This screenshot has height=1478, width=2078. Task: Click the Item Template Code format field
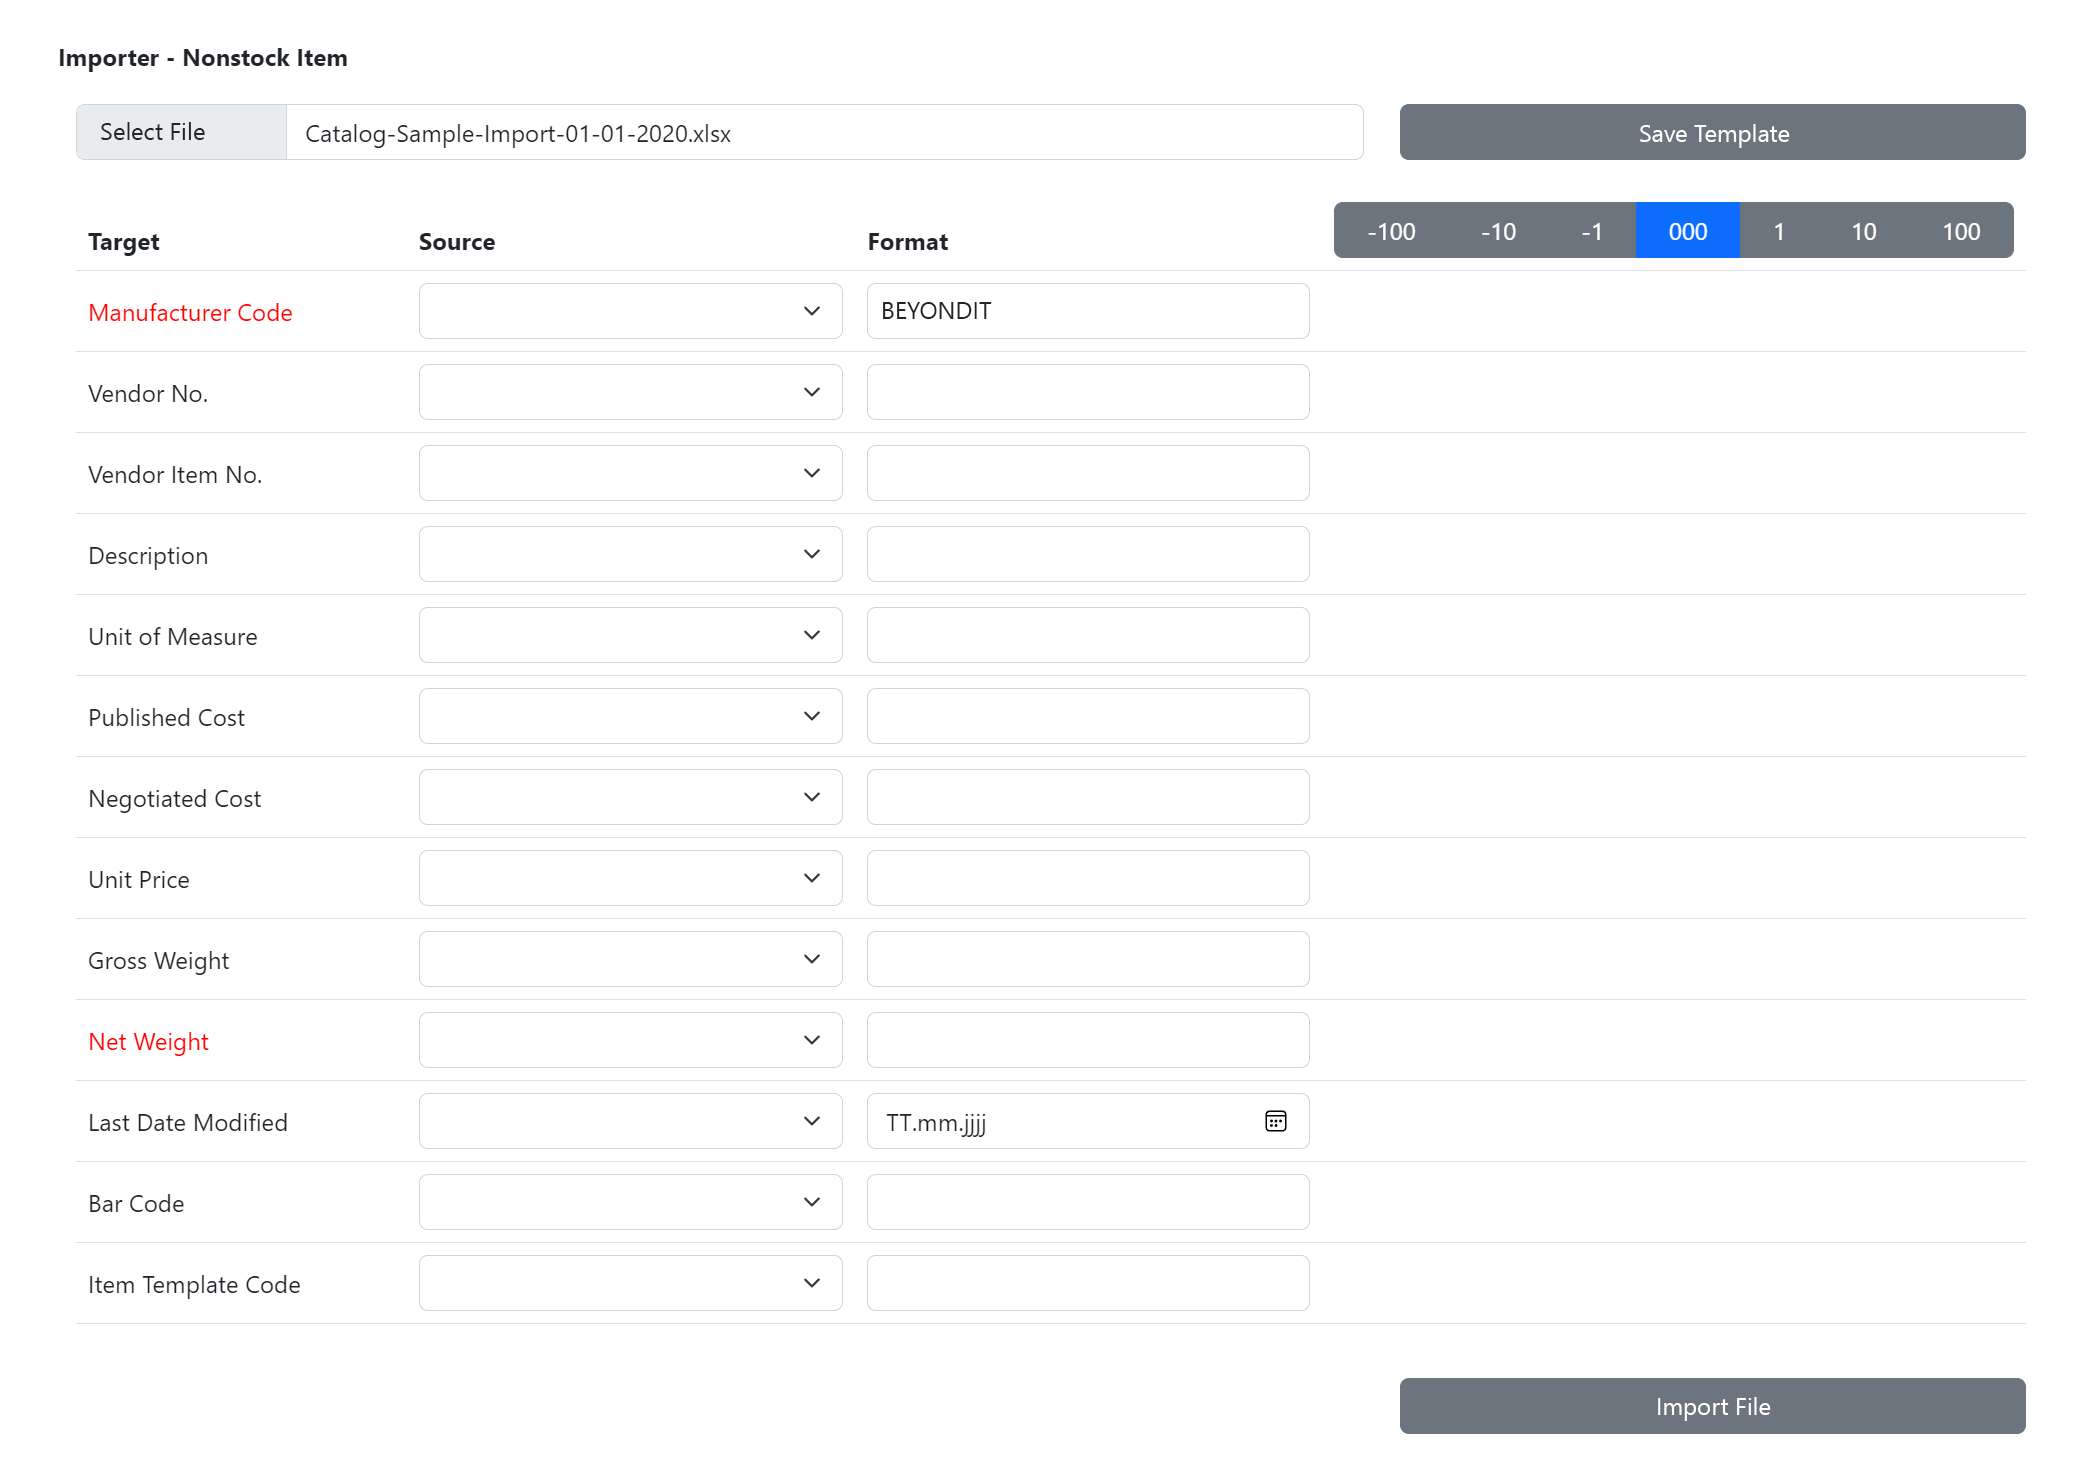coord(1087,1283)
